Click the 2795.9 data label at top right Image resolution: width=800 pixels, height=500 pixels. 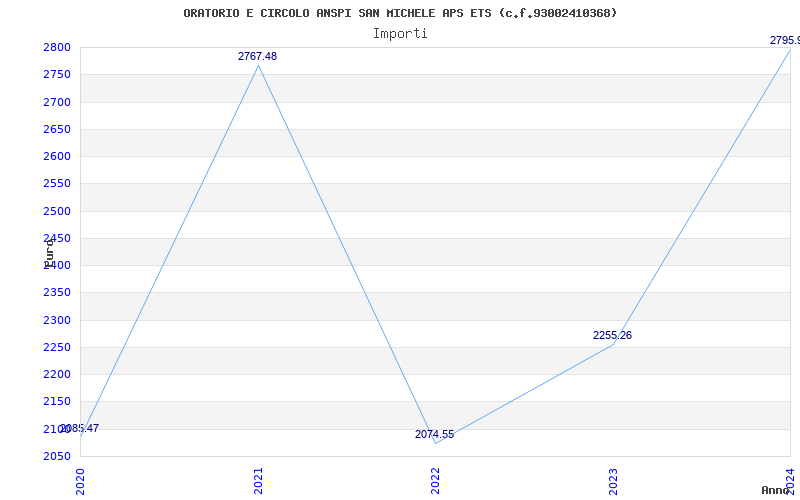pos(785,41)
